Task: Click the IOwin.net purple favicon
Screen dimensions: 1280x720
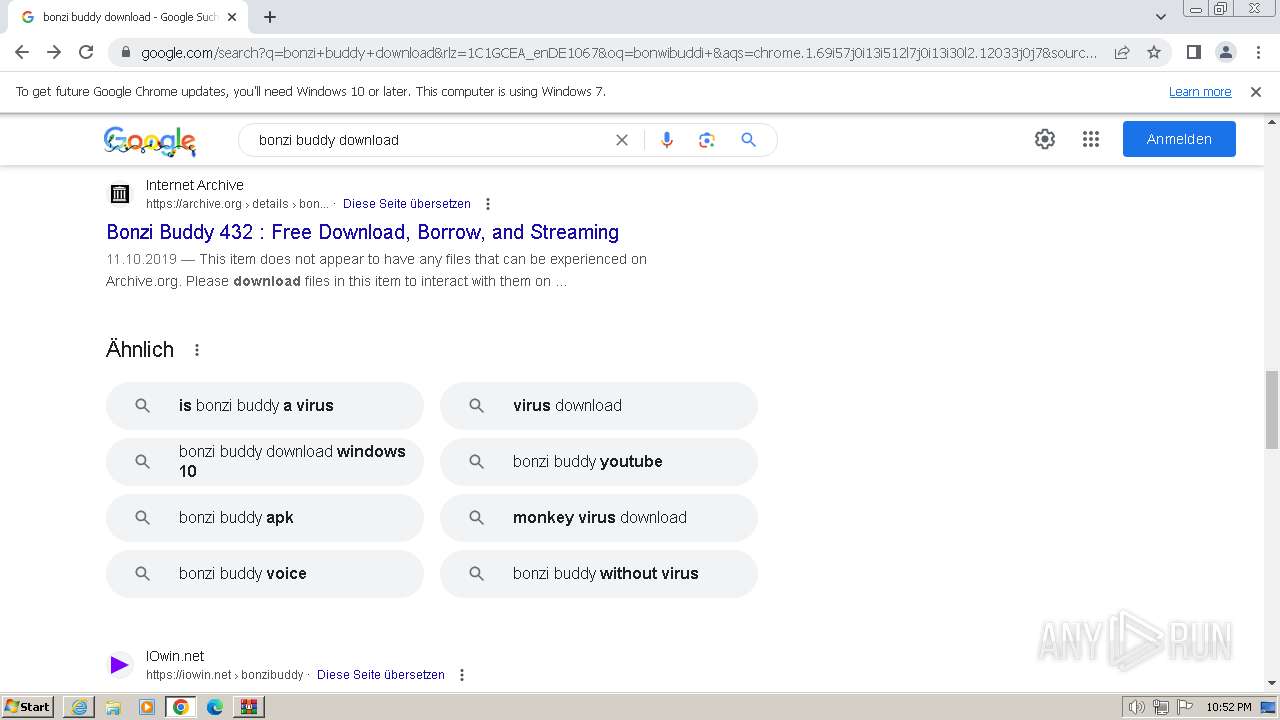Action: pyautogui.click(x=120, y=665)
